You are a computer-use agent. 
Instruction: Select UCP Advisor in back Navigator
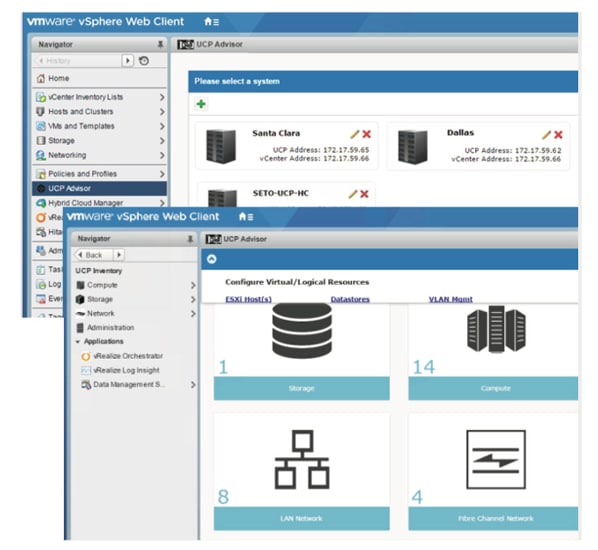pos(100,188)
